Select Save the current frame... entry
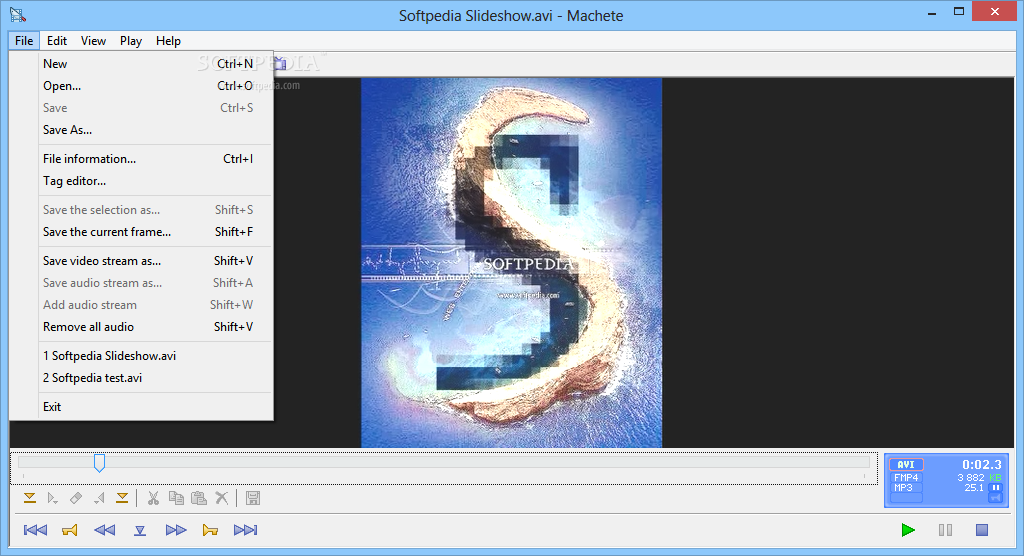This screenshot has width=1024, height=556. (x=155, y=232)
